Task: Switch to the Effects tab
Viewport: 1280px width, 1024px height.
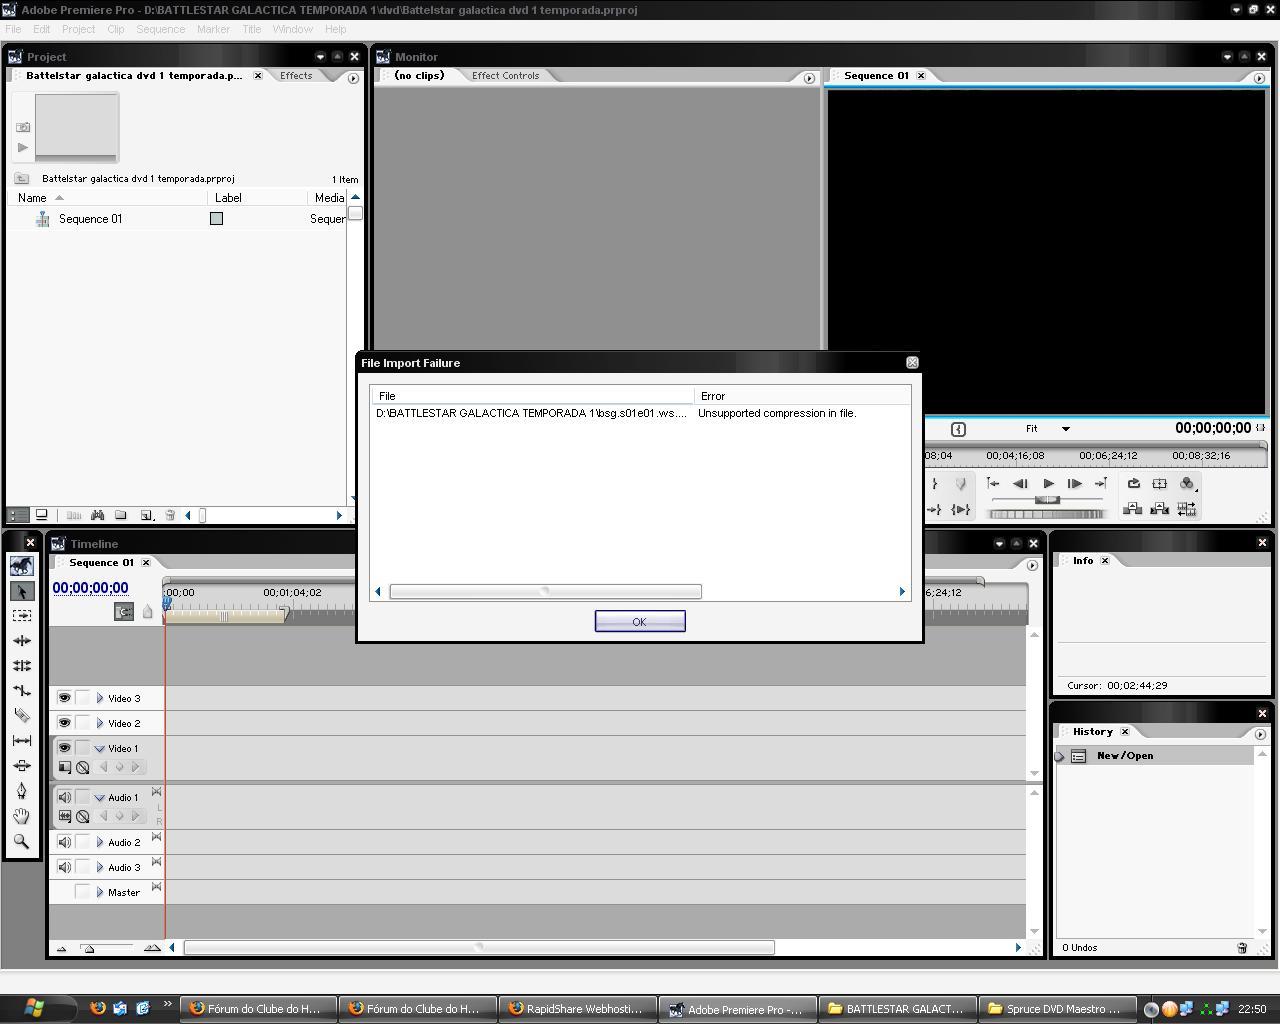Action: click(x=296, y=75)
